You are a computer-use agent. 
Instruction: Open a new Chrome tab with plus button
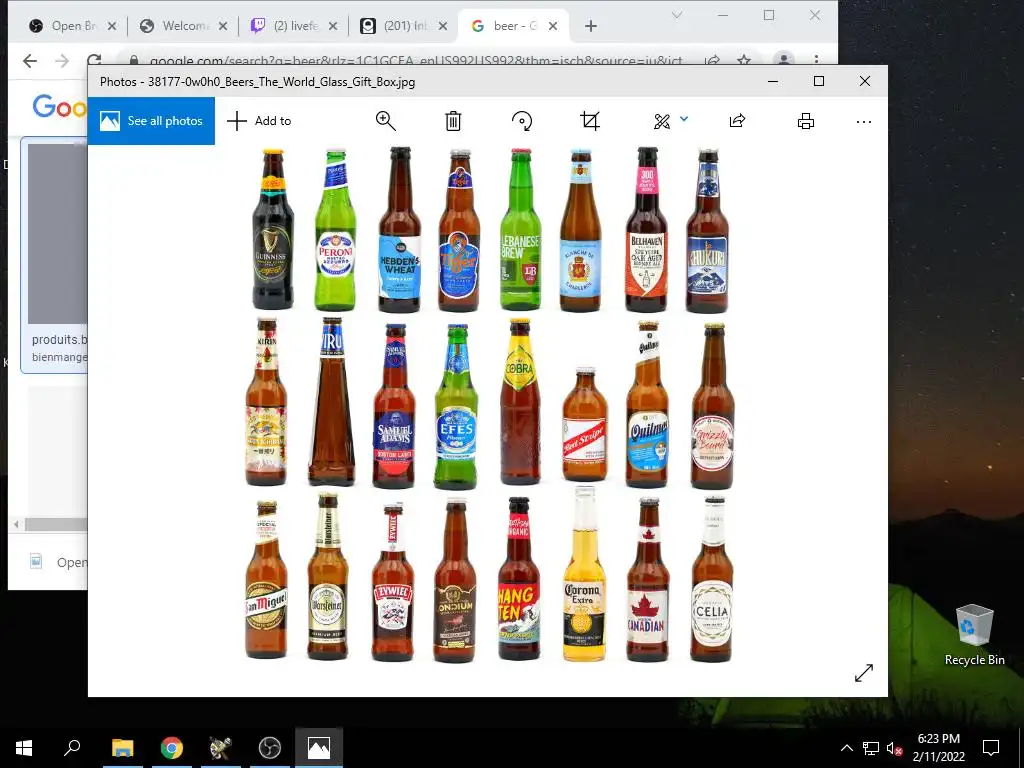click(591, 26)
